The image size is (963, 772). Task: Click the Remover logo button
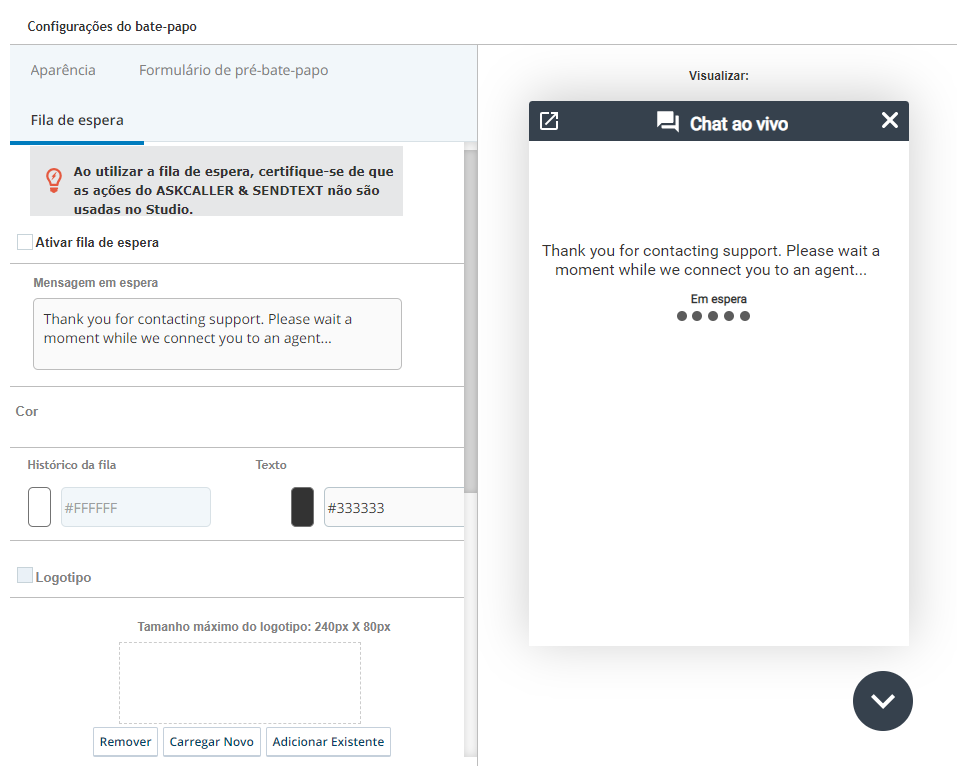(125, 741)
